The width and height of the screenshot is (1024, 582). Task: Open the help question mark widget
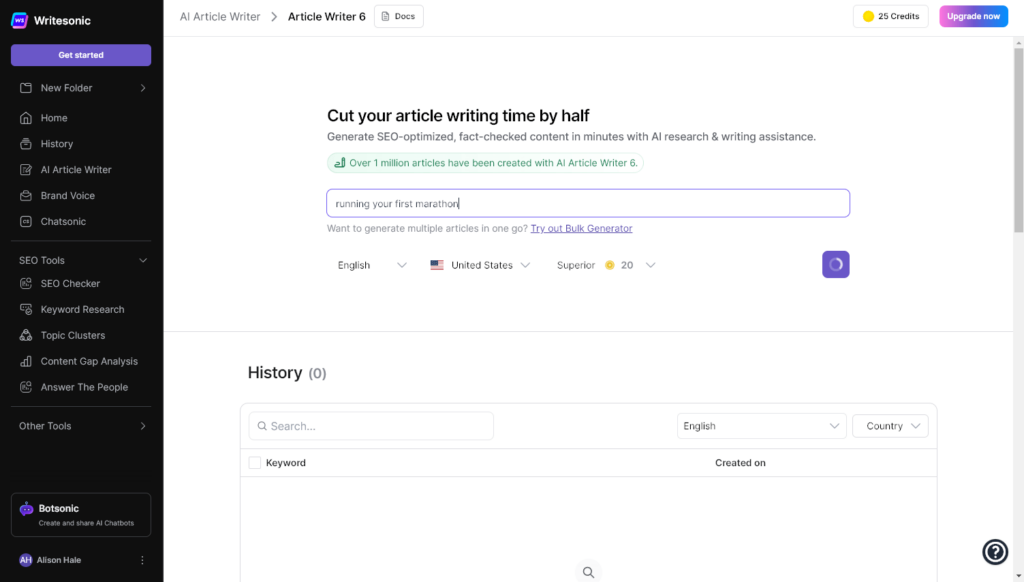pos(995,551)
